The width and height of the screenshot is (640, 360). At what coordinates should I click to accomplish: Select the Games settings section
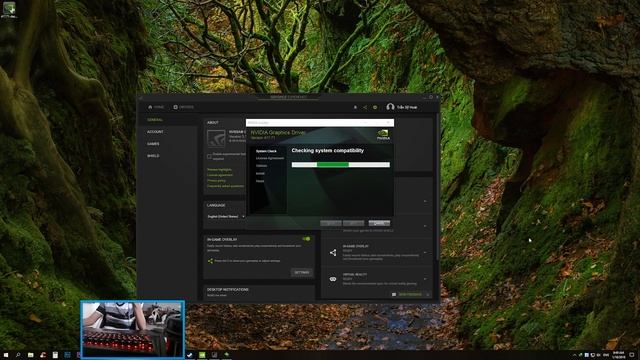click(x=153, y=144)
